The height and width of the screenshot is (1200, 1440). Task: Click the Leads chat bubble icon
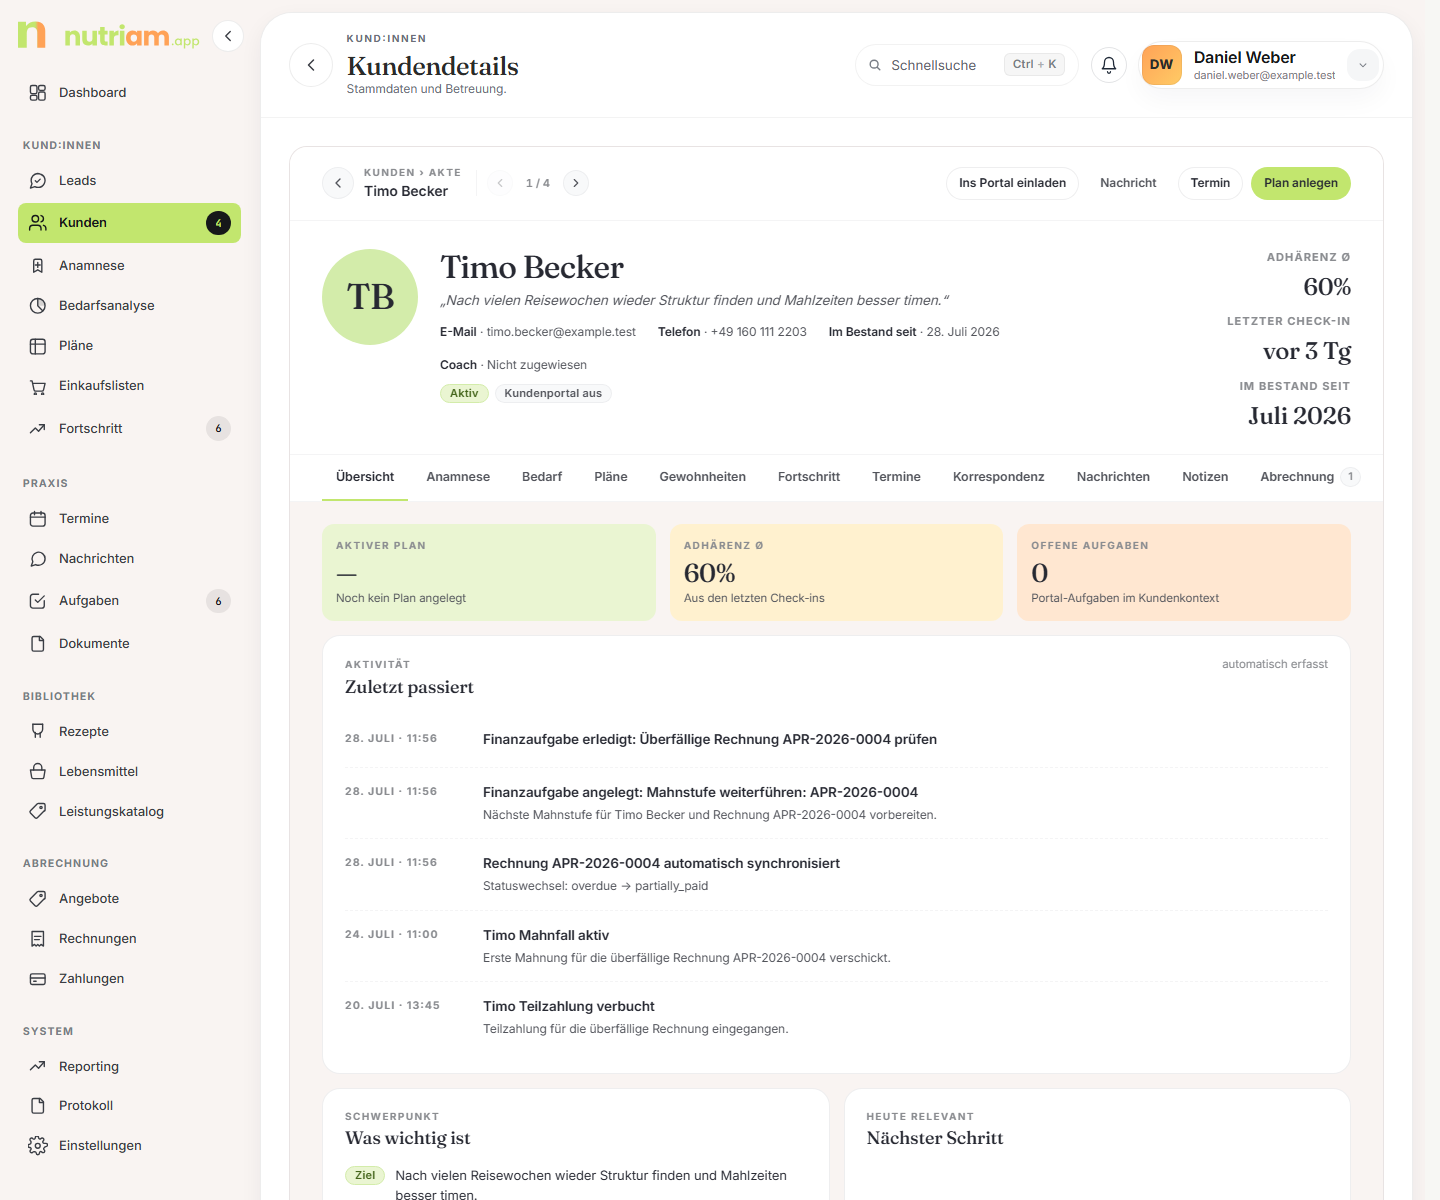click(38, 181)
